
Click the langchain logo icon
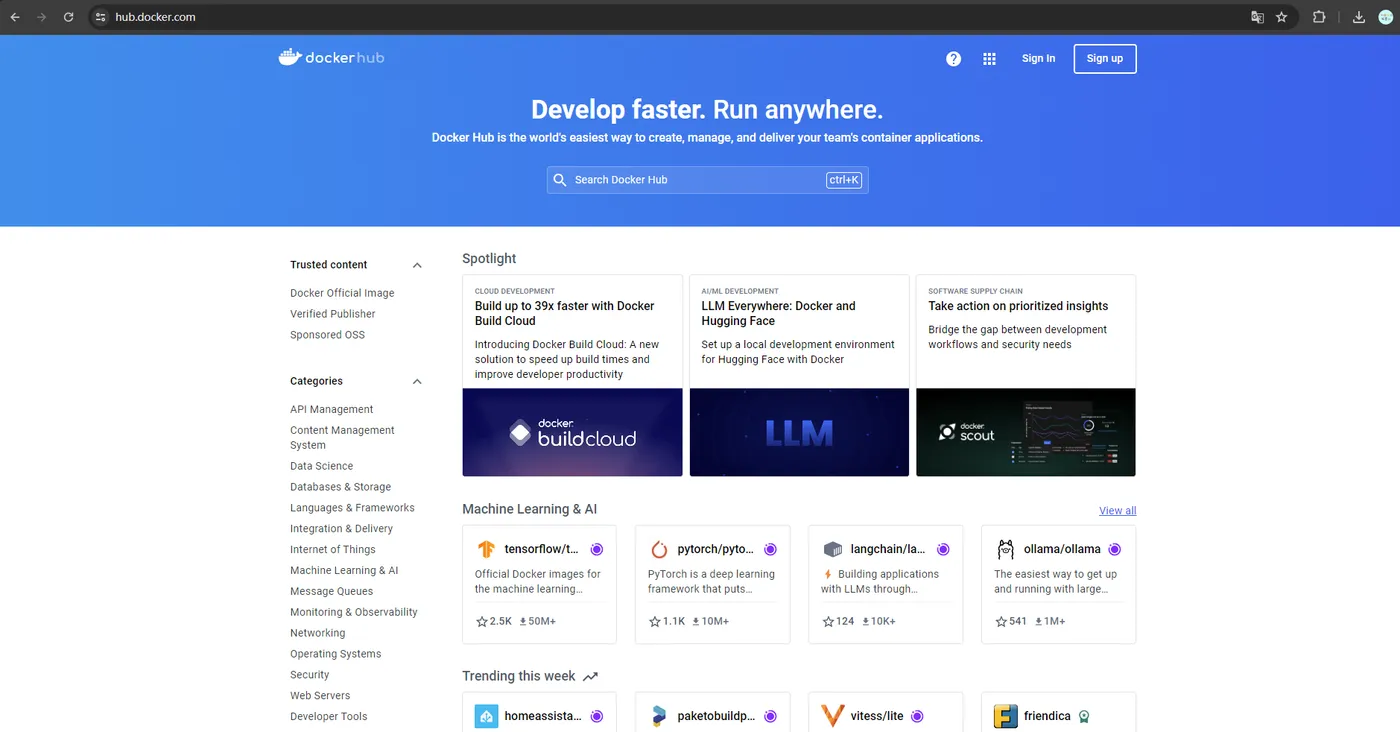point(833,549)
